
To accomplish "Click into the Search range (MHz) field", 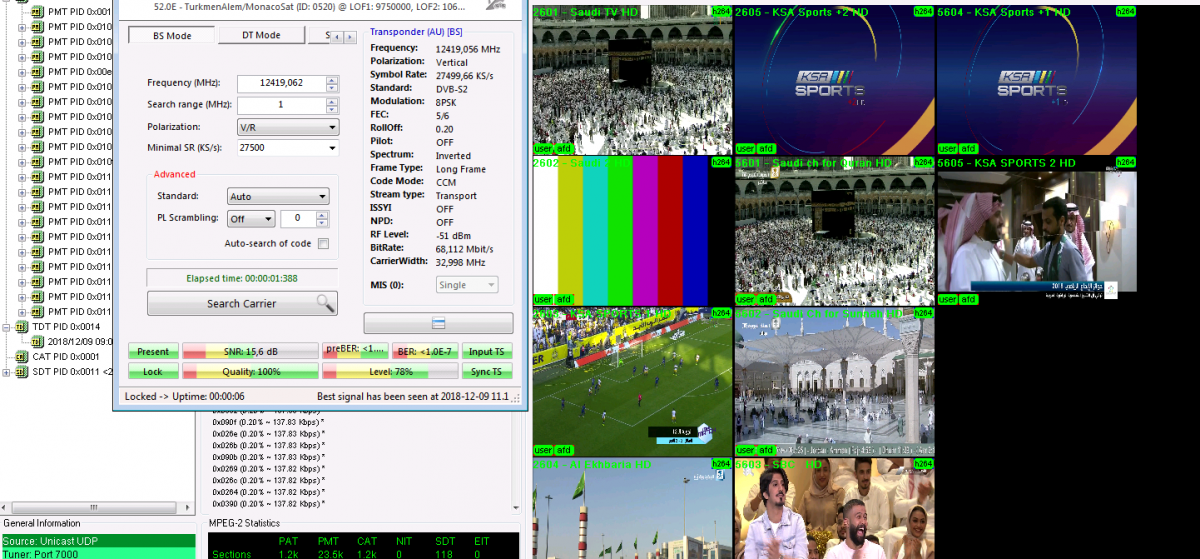I will pyautogui.click(x=282, y=105).
